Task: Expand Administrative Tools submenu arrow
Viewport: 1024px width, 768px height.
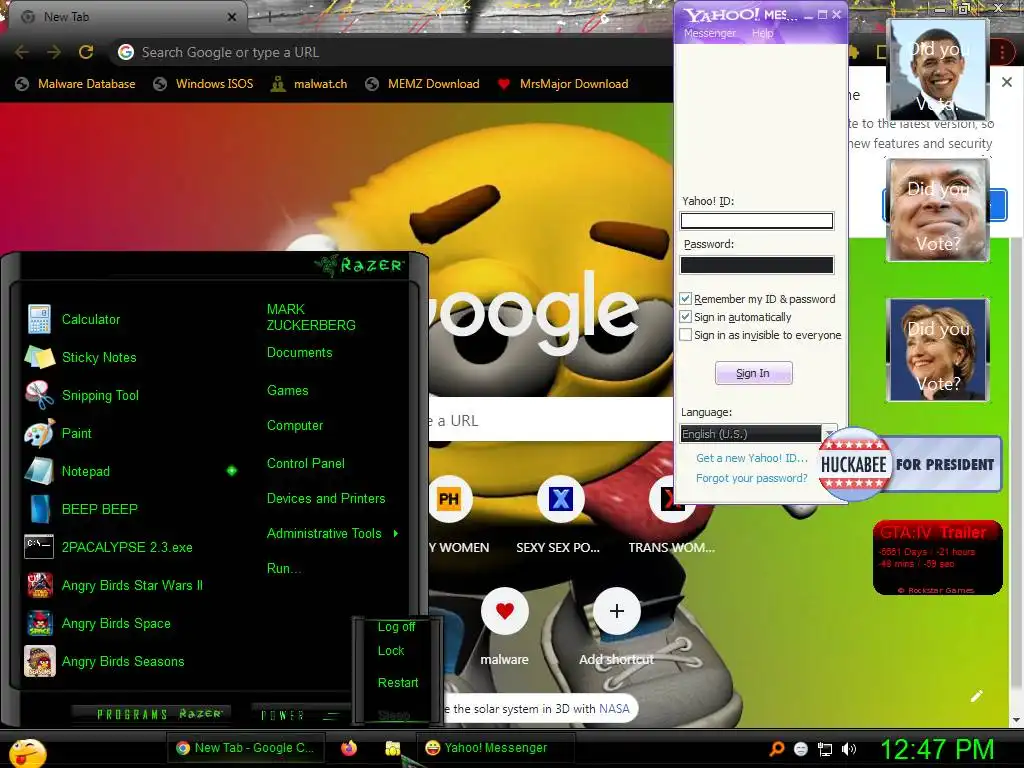Action: point(396,534)
